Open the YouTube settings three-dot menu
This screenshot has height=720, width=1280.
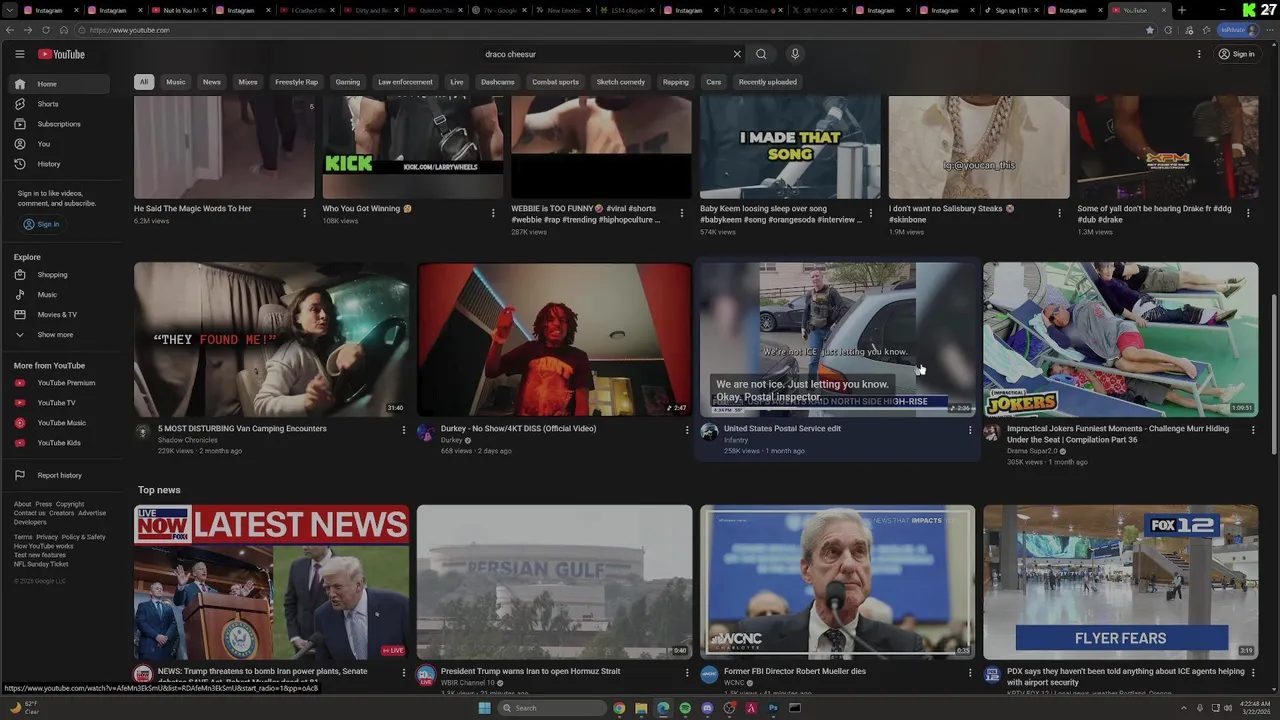tap(1199, 54)
